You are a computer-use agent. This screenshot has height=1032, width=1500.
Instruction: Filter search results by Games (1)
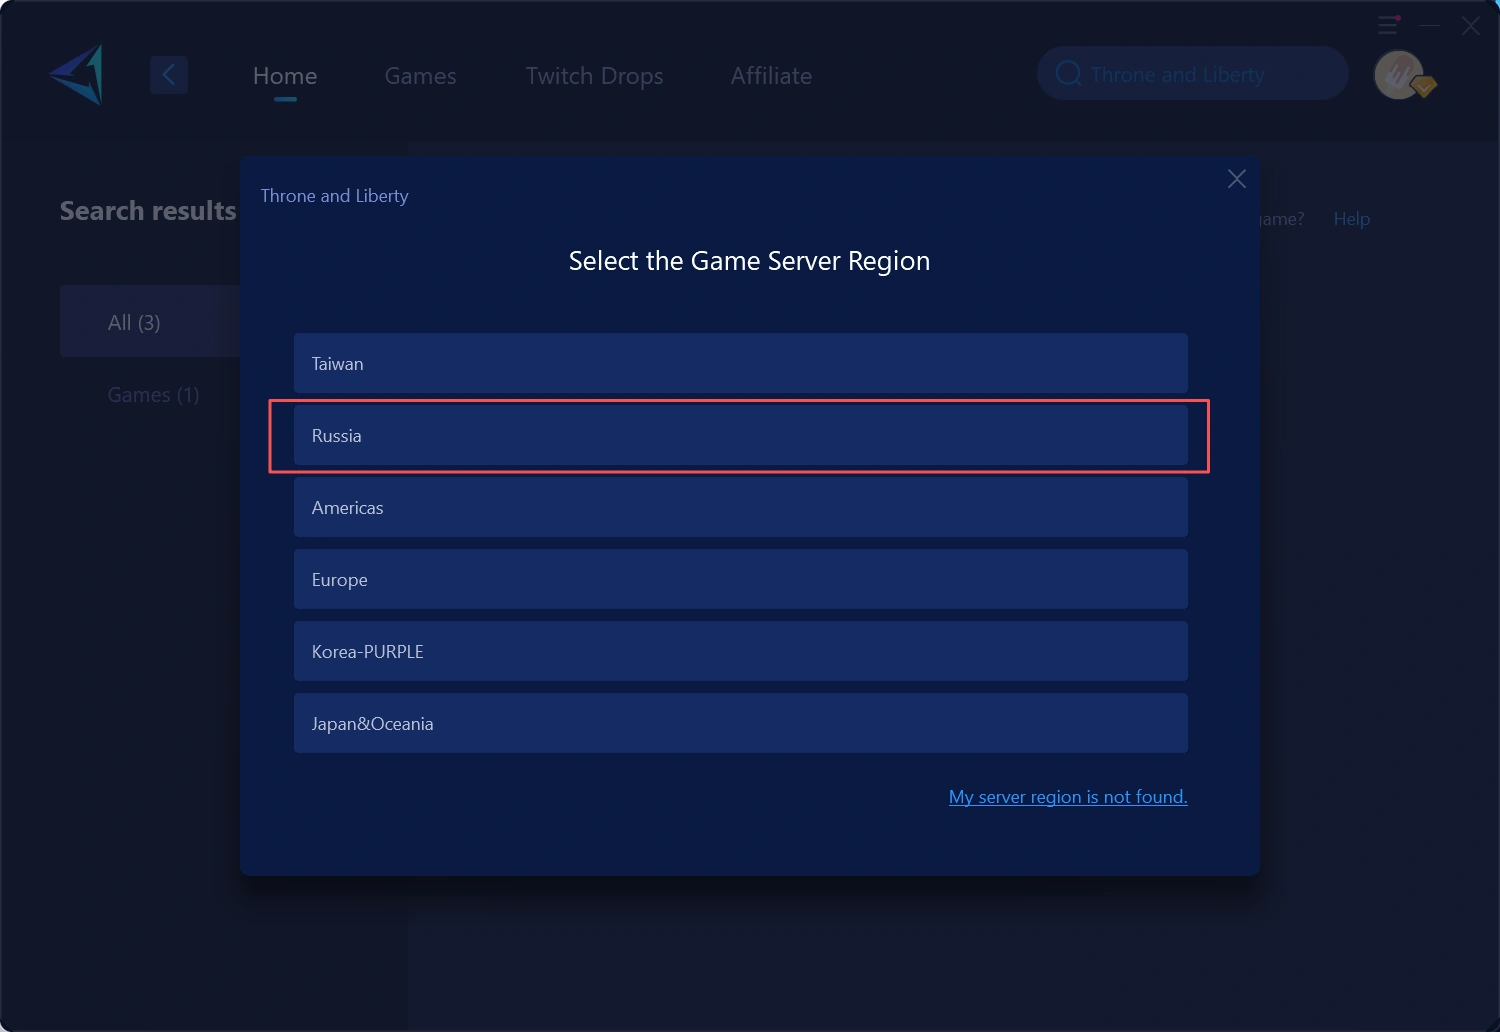153,395
